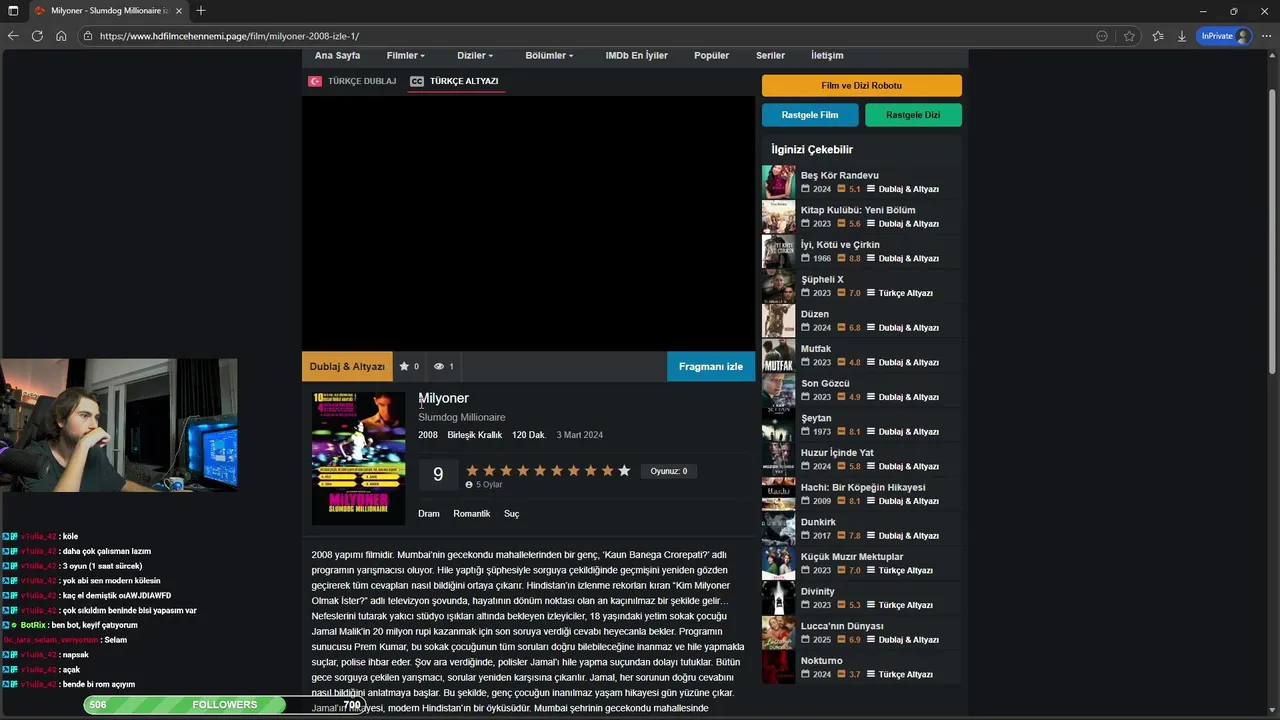Click the black video player area
The width and height of the screenshot is (1280, 720).
point(528,223)
